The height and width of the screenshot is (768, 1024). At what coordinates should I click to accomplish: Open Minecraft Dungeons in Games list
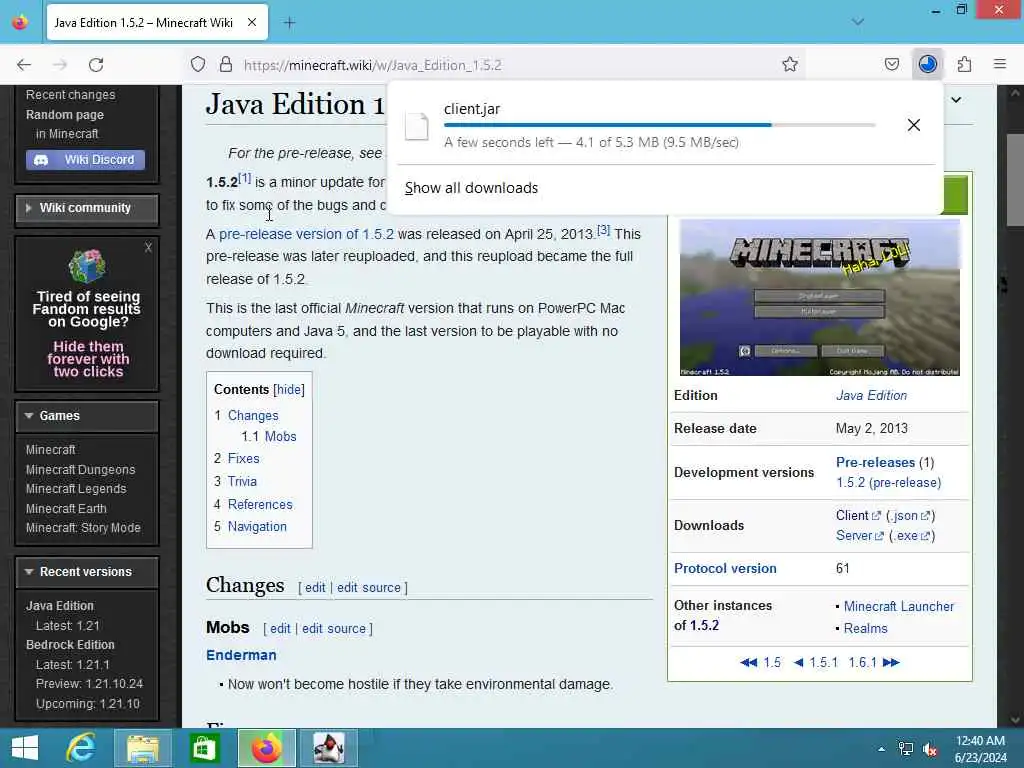[80, 470]
